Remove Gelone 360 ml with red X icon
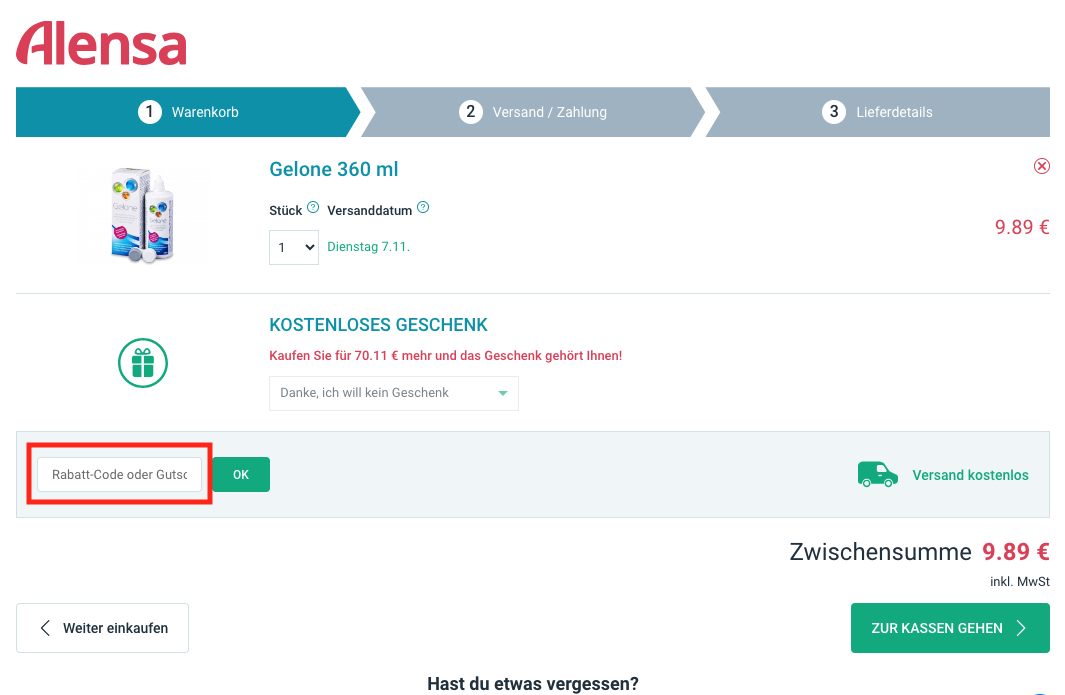This screenshot has width=1065, height=695. click(1041, 166)
